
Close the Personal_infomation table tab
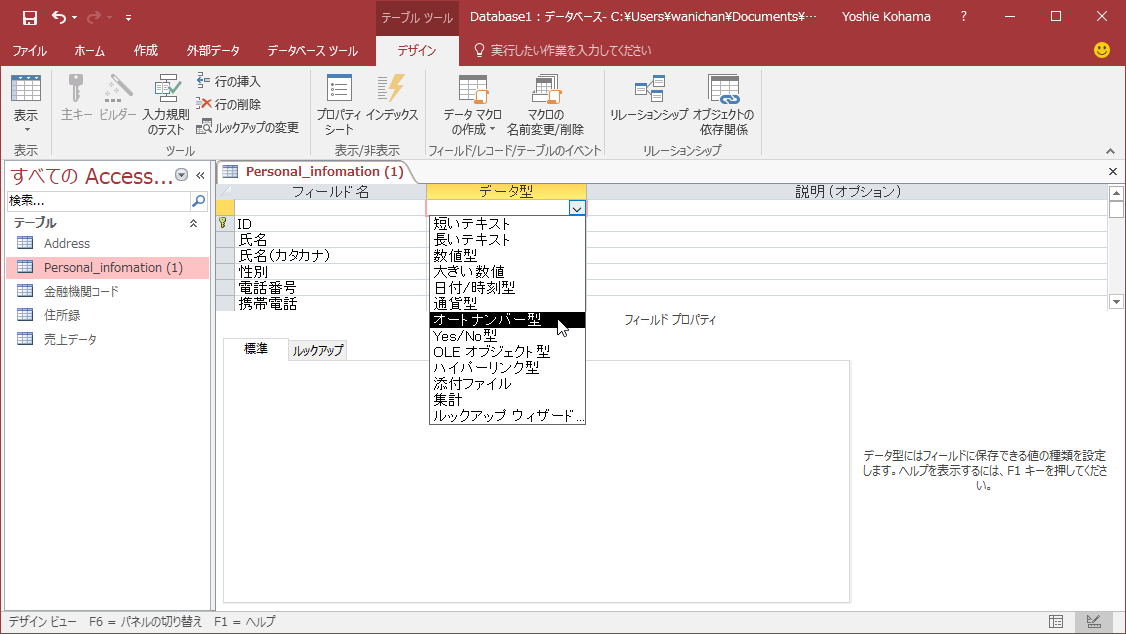pos(1112,172)
